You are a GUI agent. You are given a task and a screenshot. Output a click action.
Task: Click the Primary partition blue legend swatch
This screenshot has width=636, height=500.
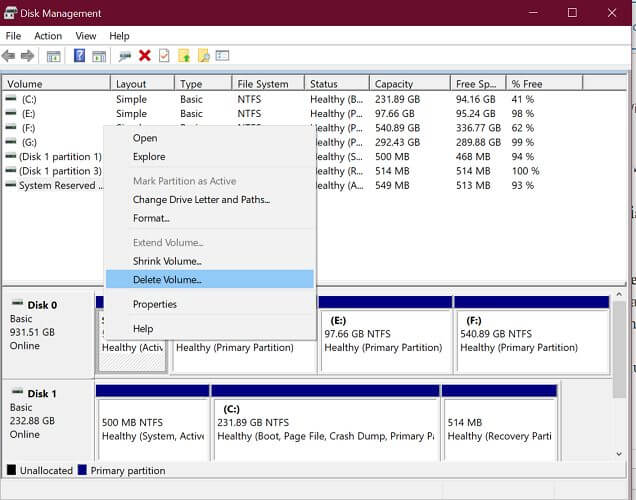[82, 470]
